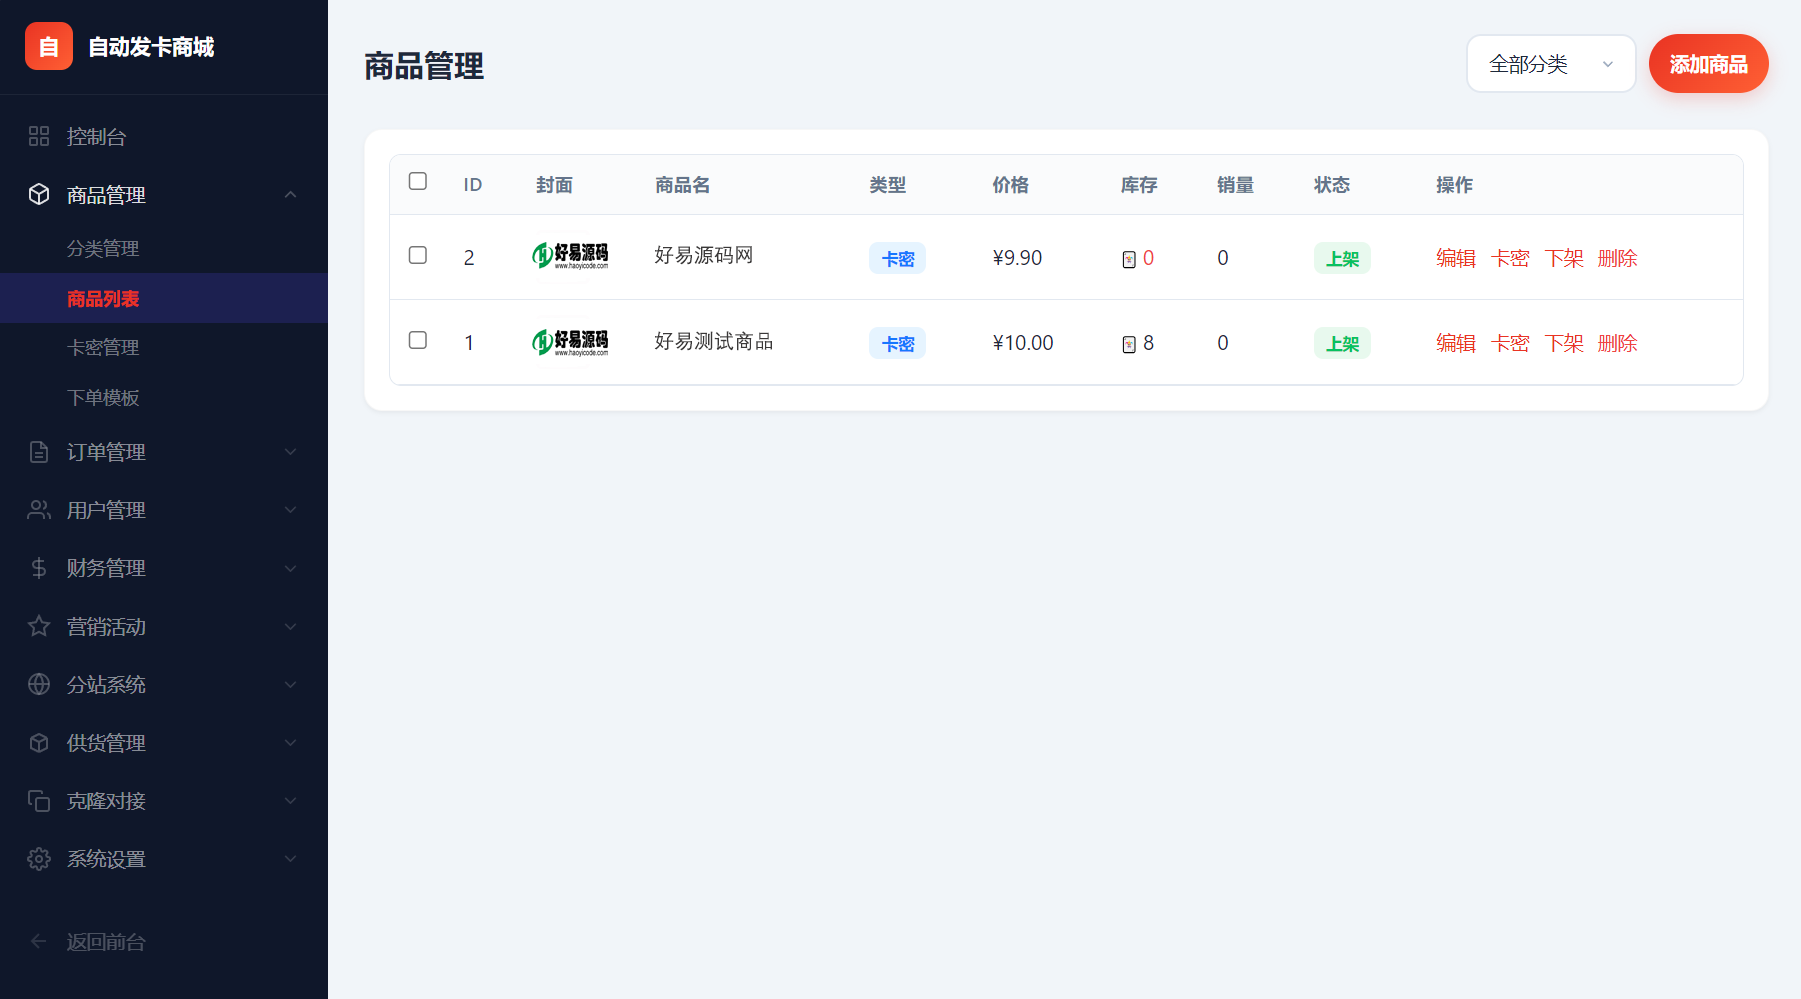Click the dashboard icon next to 控制台

pyautogui.click(x=39, y=136)
